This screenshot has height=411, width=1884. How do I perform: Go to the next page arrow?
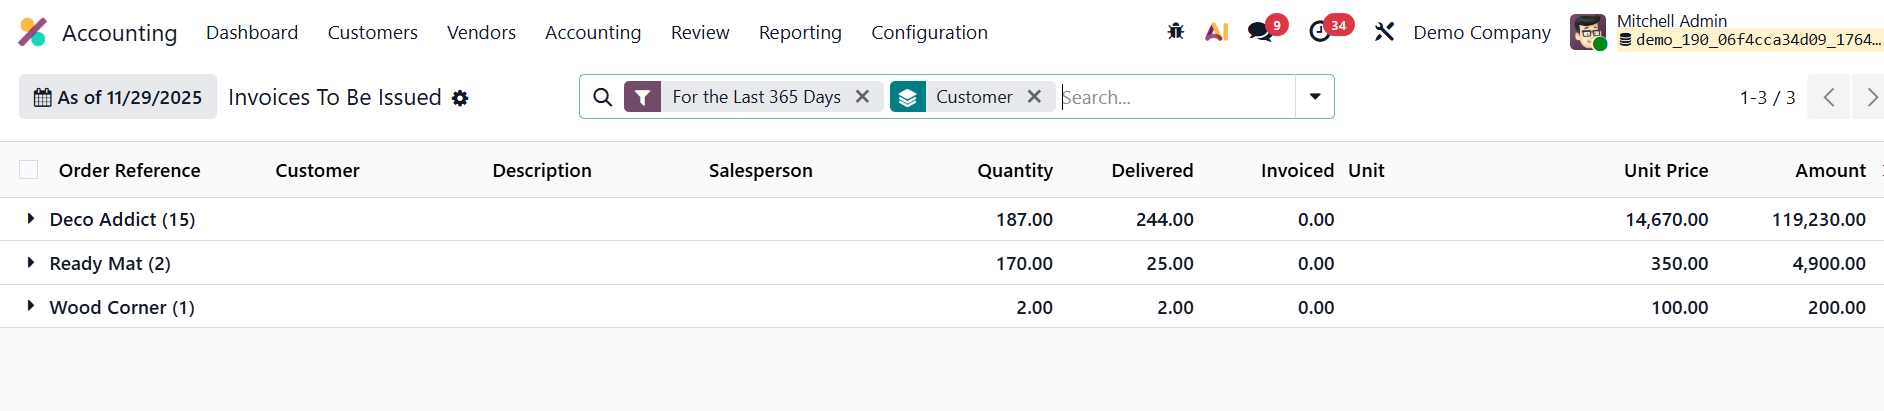[1870, 97]
